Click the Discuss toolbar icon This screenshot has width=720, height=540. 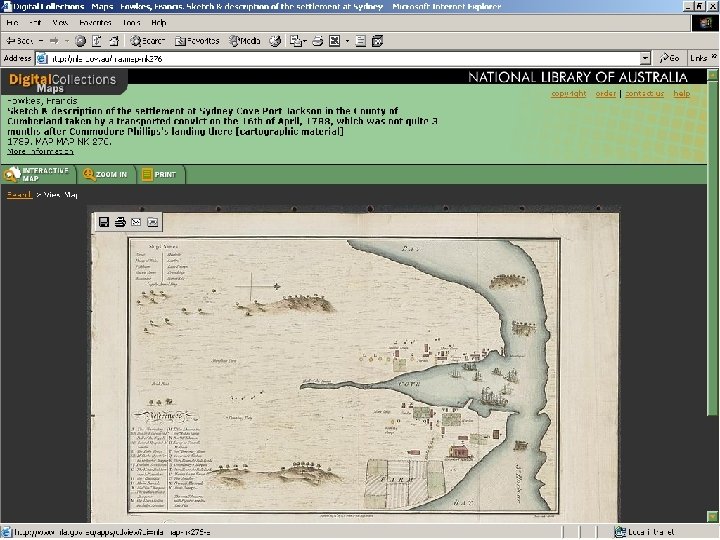(x=361, y=41)
